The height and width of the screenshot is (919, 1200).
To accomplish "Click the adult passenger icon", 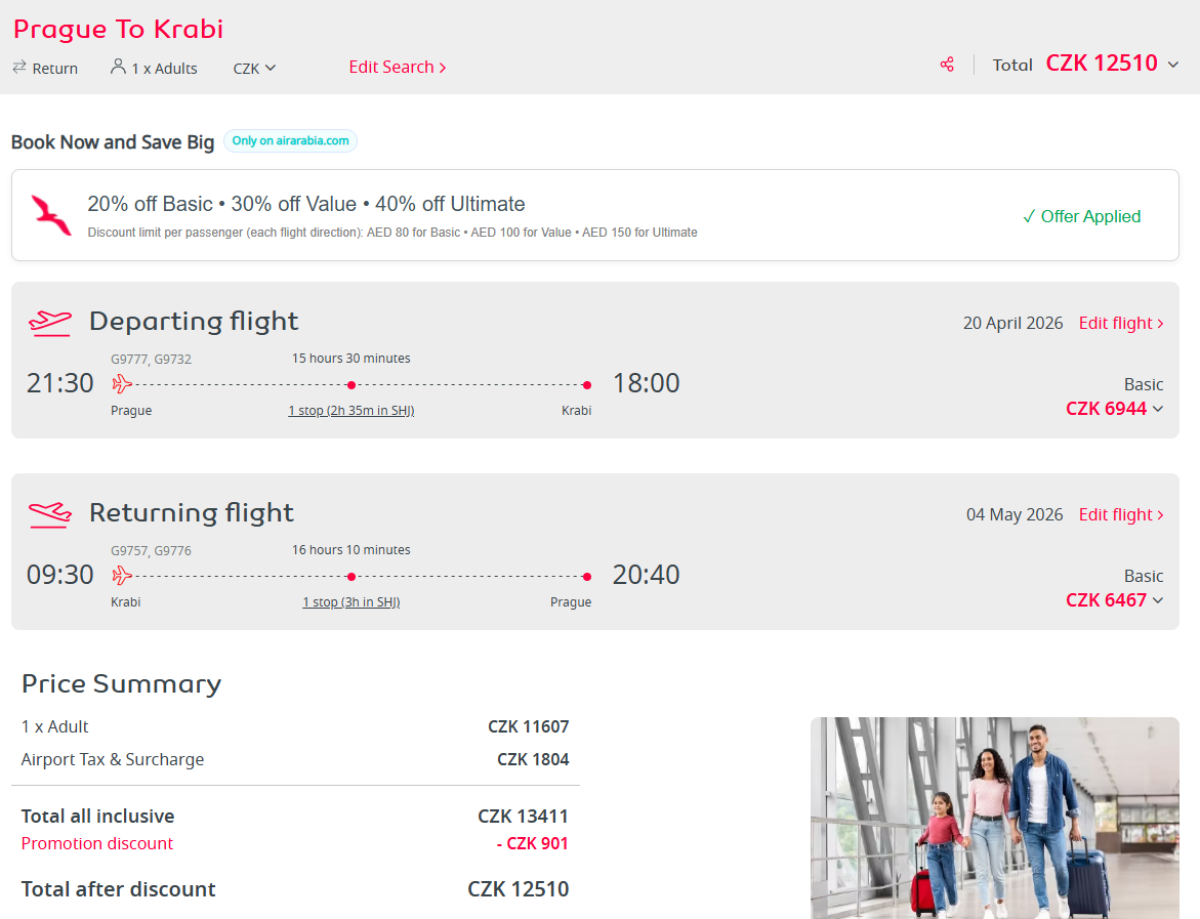I will [118, 67].
